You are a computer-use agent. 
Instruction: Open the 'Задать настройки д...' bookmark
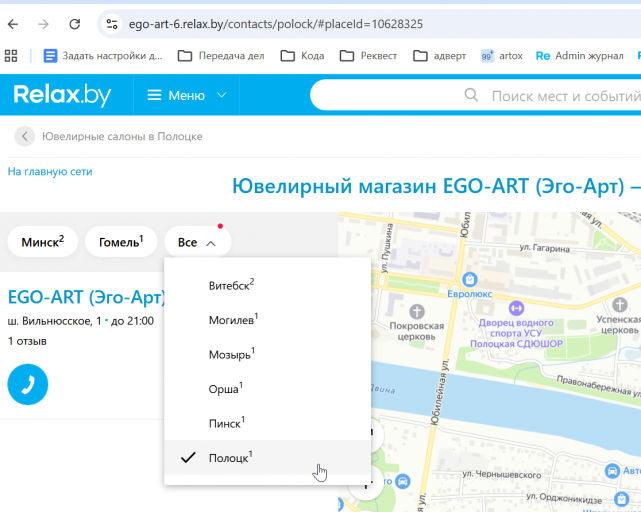click(x=103, y=56)
